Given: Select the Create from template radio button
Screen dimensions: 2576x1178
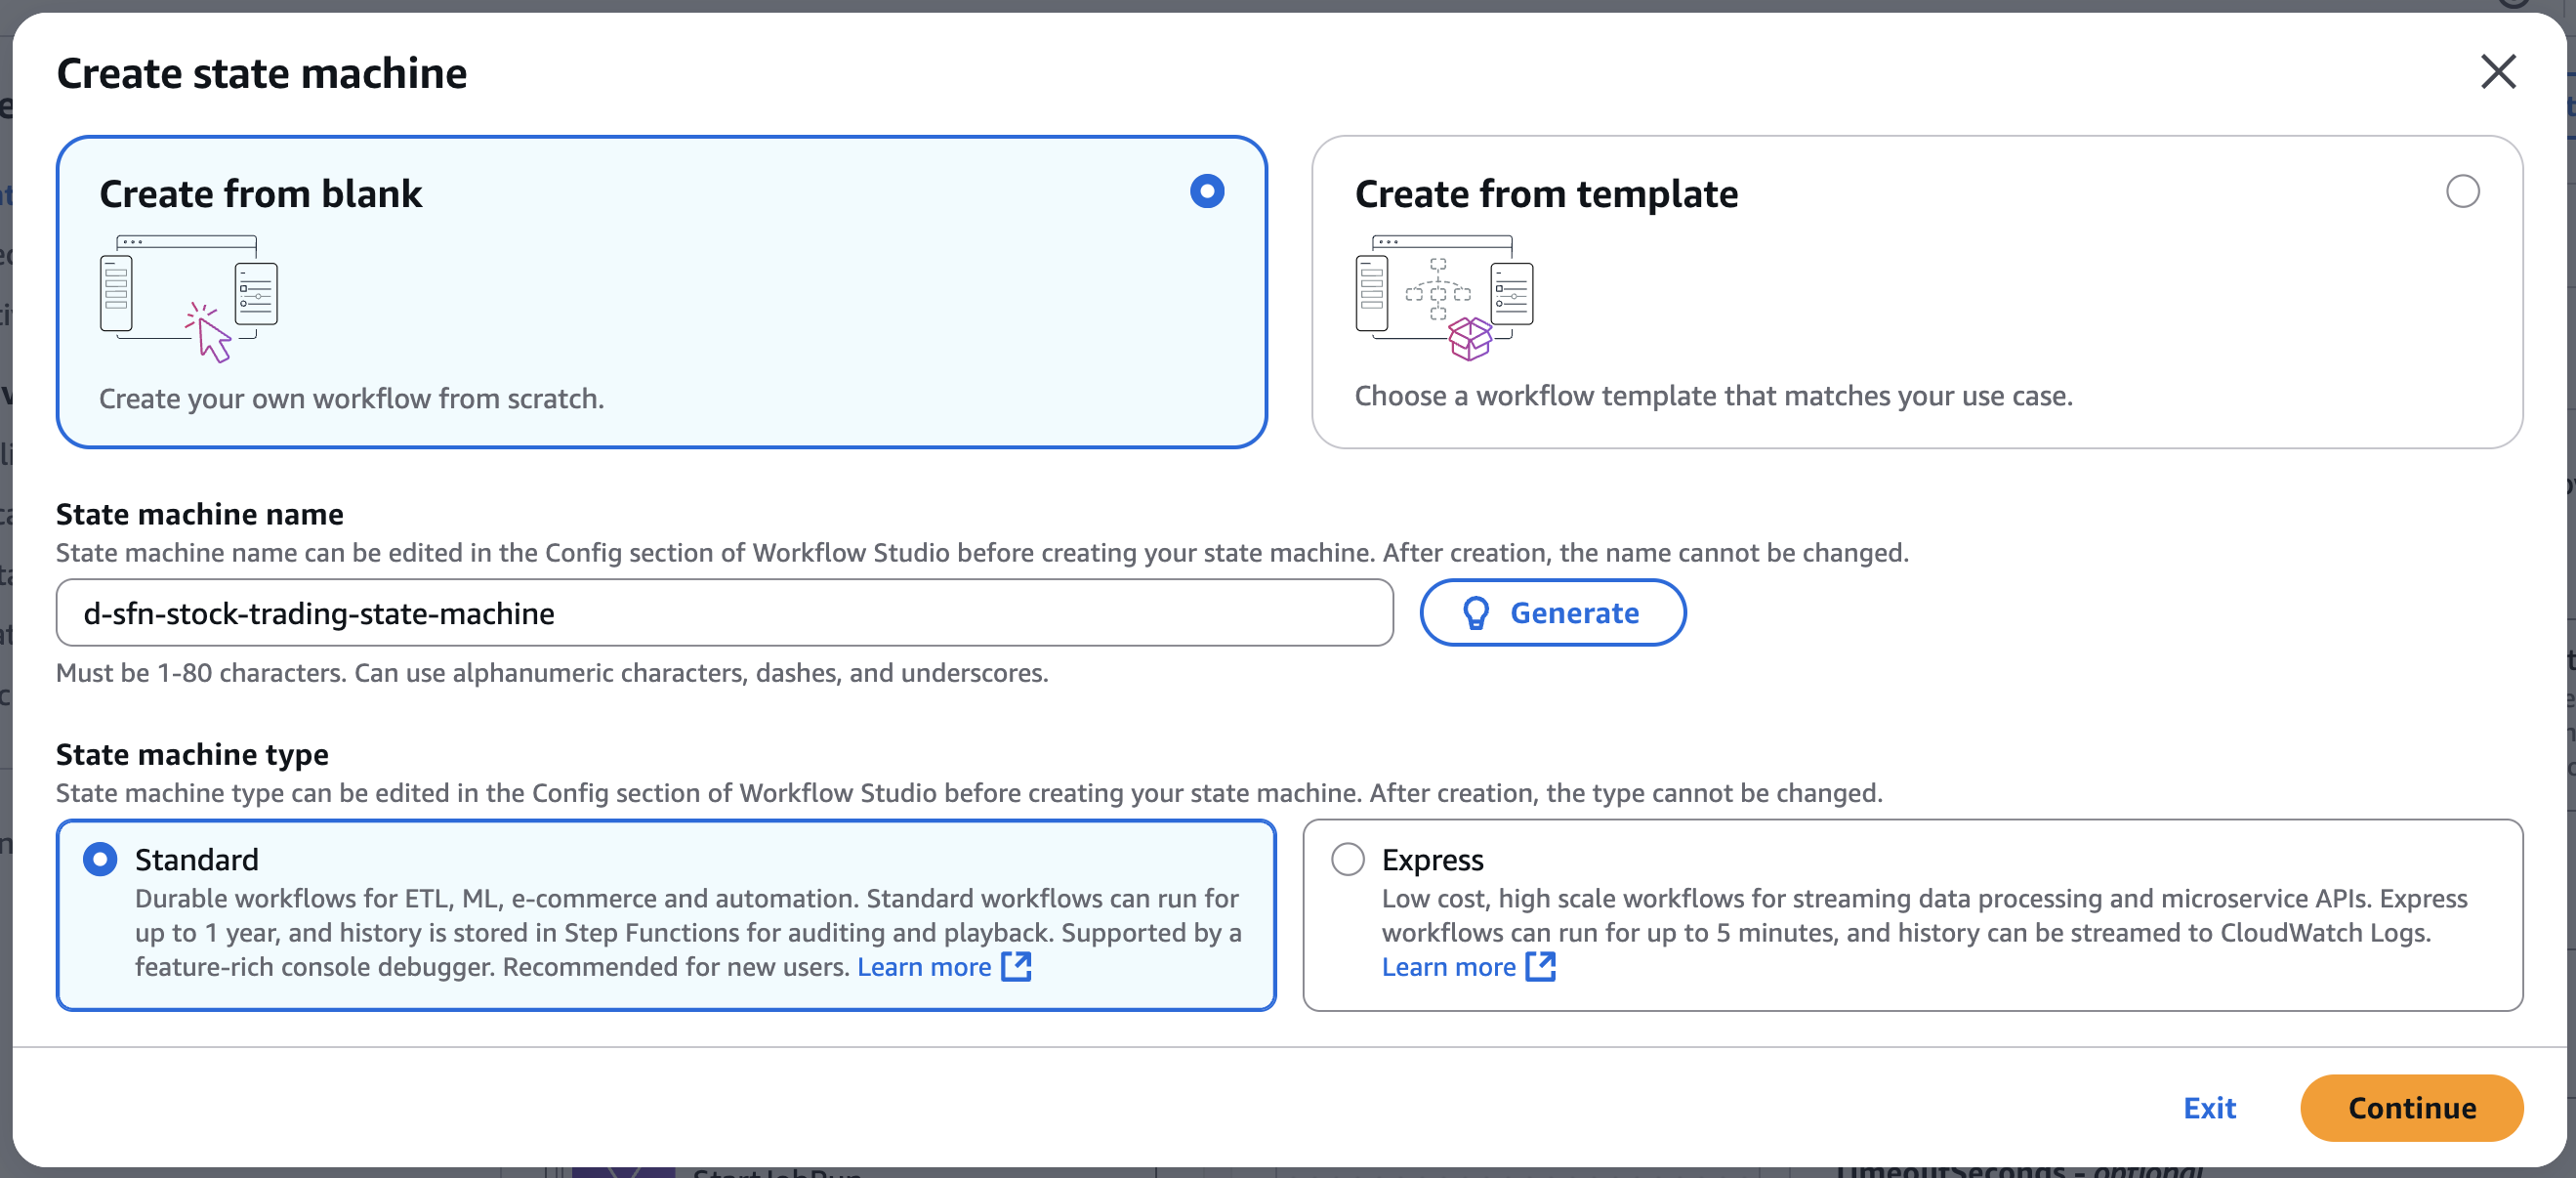Looking at the screenshot, I should [2462, 191].
